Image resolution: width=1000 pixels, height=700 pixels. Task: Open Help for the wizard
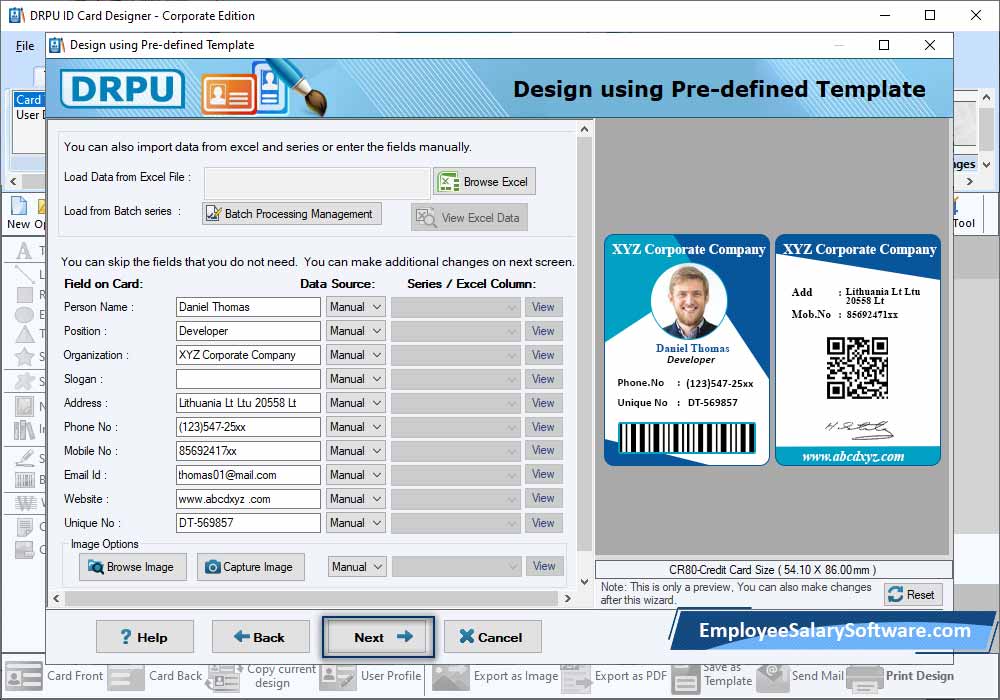(x=145, y=637)
